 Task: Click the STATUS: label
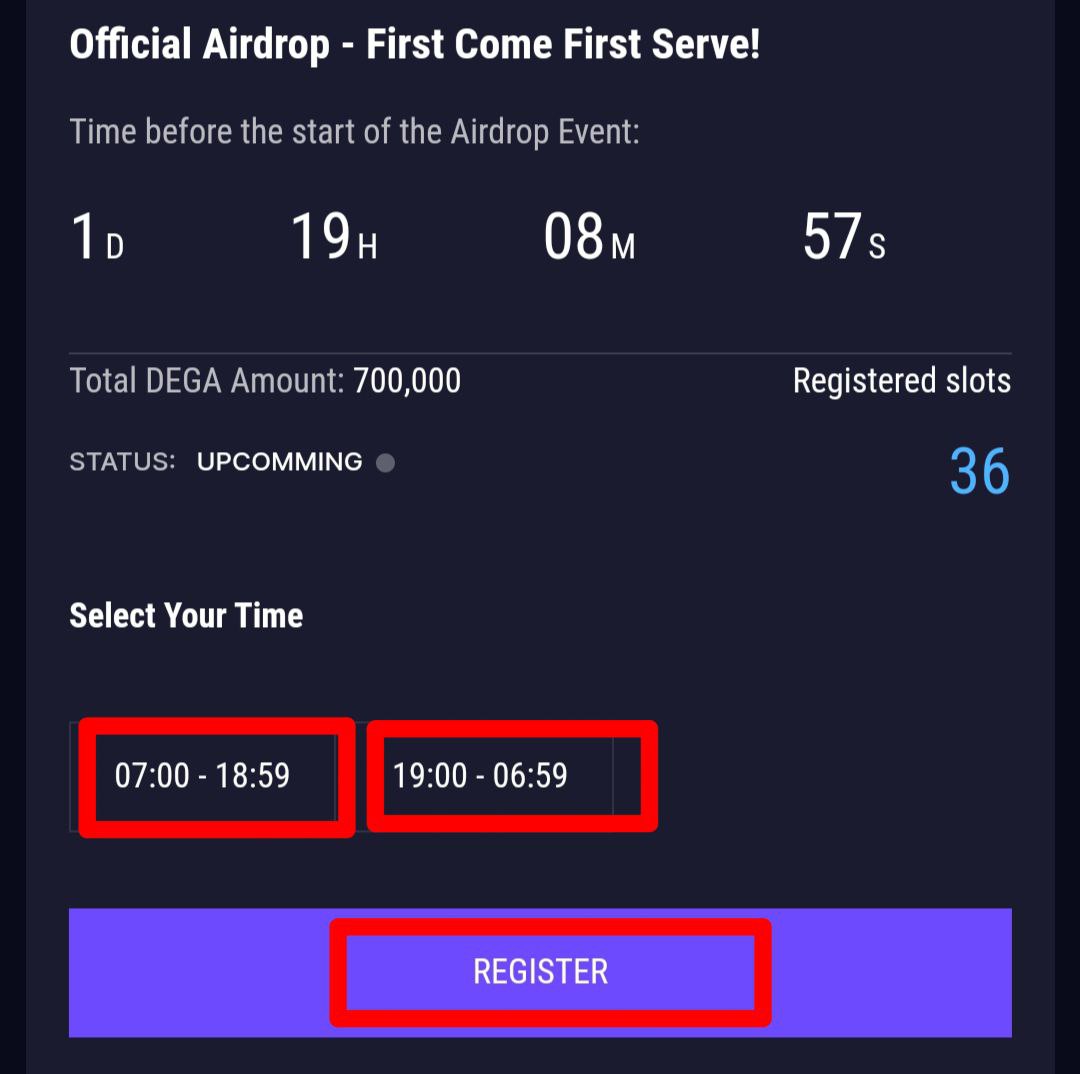point(123,462)
